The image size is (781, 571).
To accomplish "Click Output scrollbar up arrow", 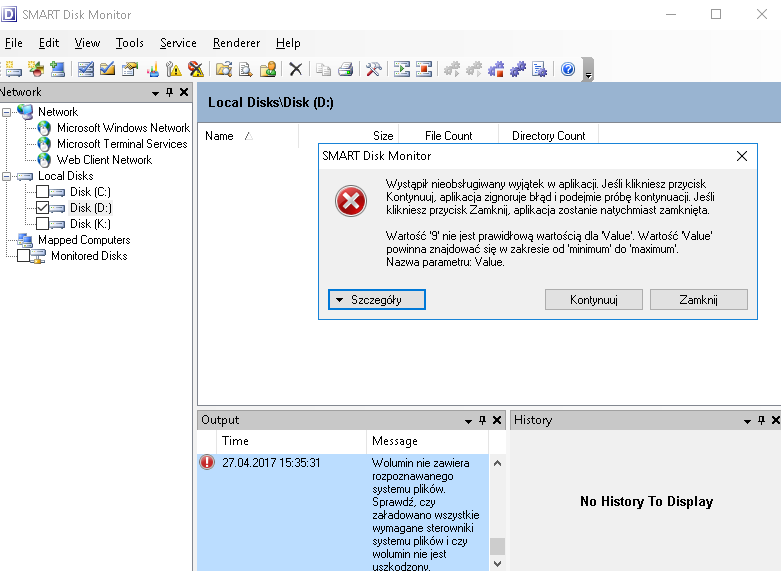I will coord(497,463).
